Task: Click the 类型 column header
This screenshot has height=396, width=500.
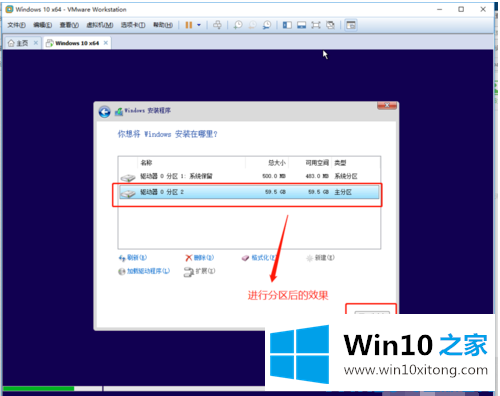Action: tap(340, 163)
